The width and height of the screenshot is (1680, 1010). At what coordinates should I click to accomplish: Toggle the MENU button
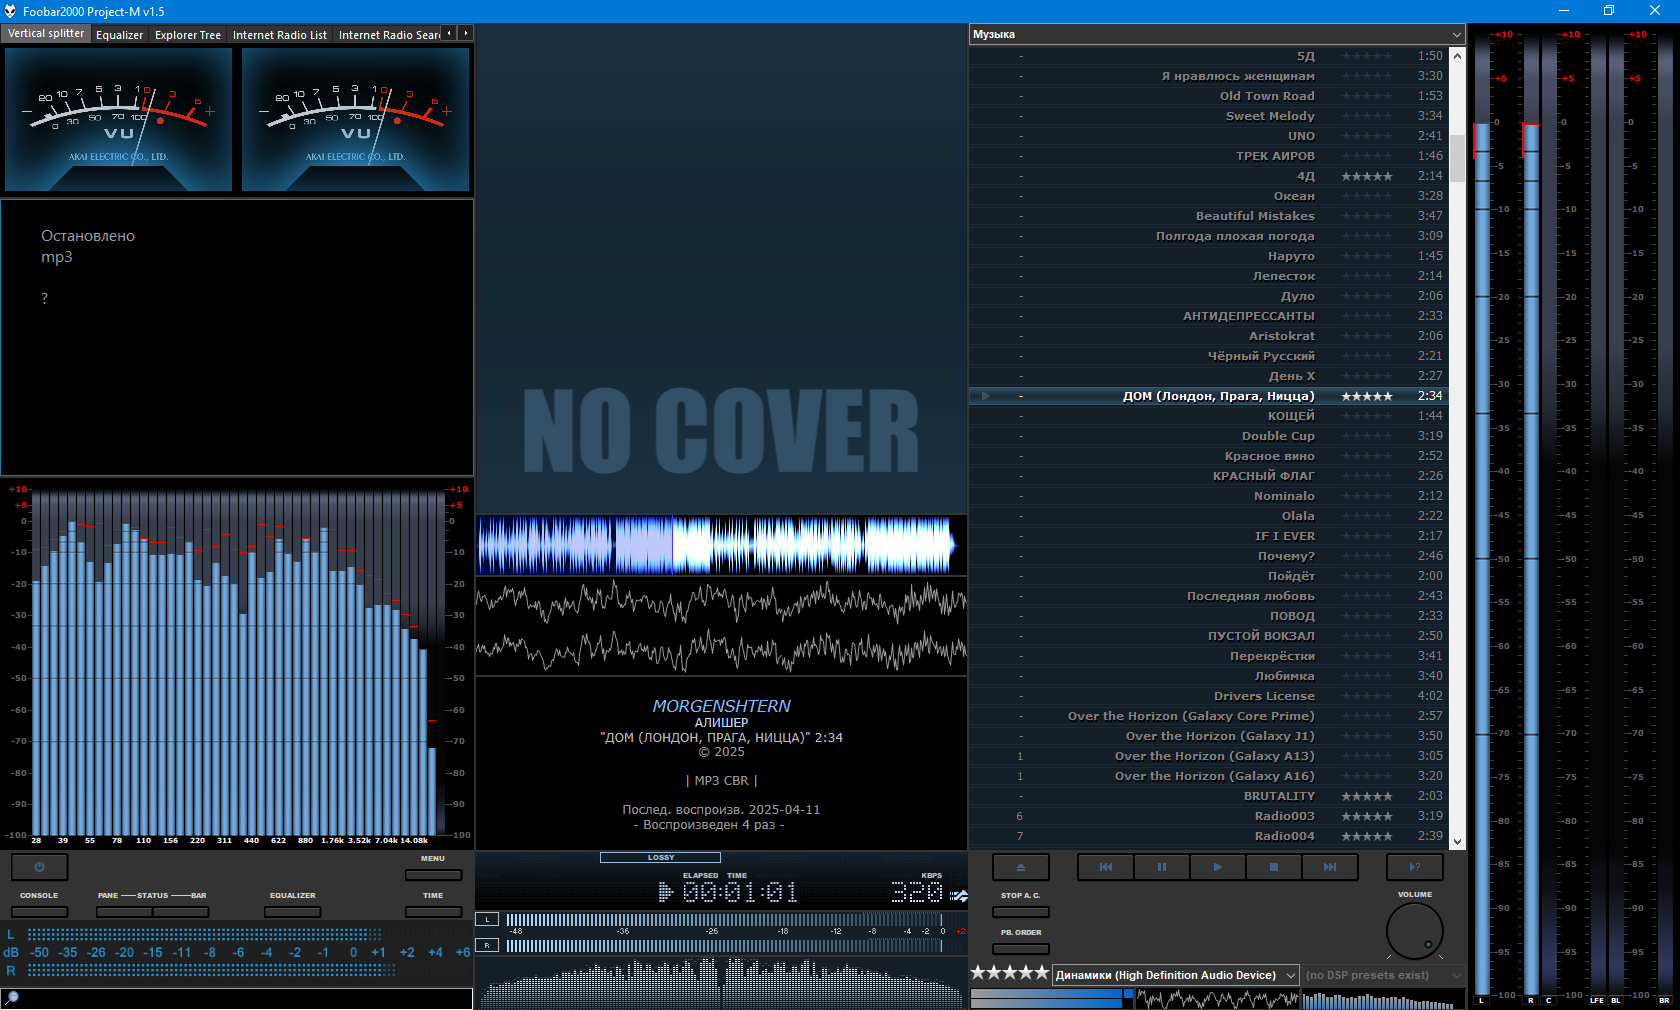coord(433,875)
